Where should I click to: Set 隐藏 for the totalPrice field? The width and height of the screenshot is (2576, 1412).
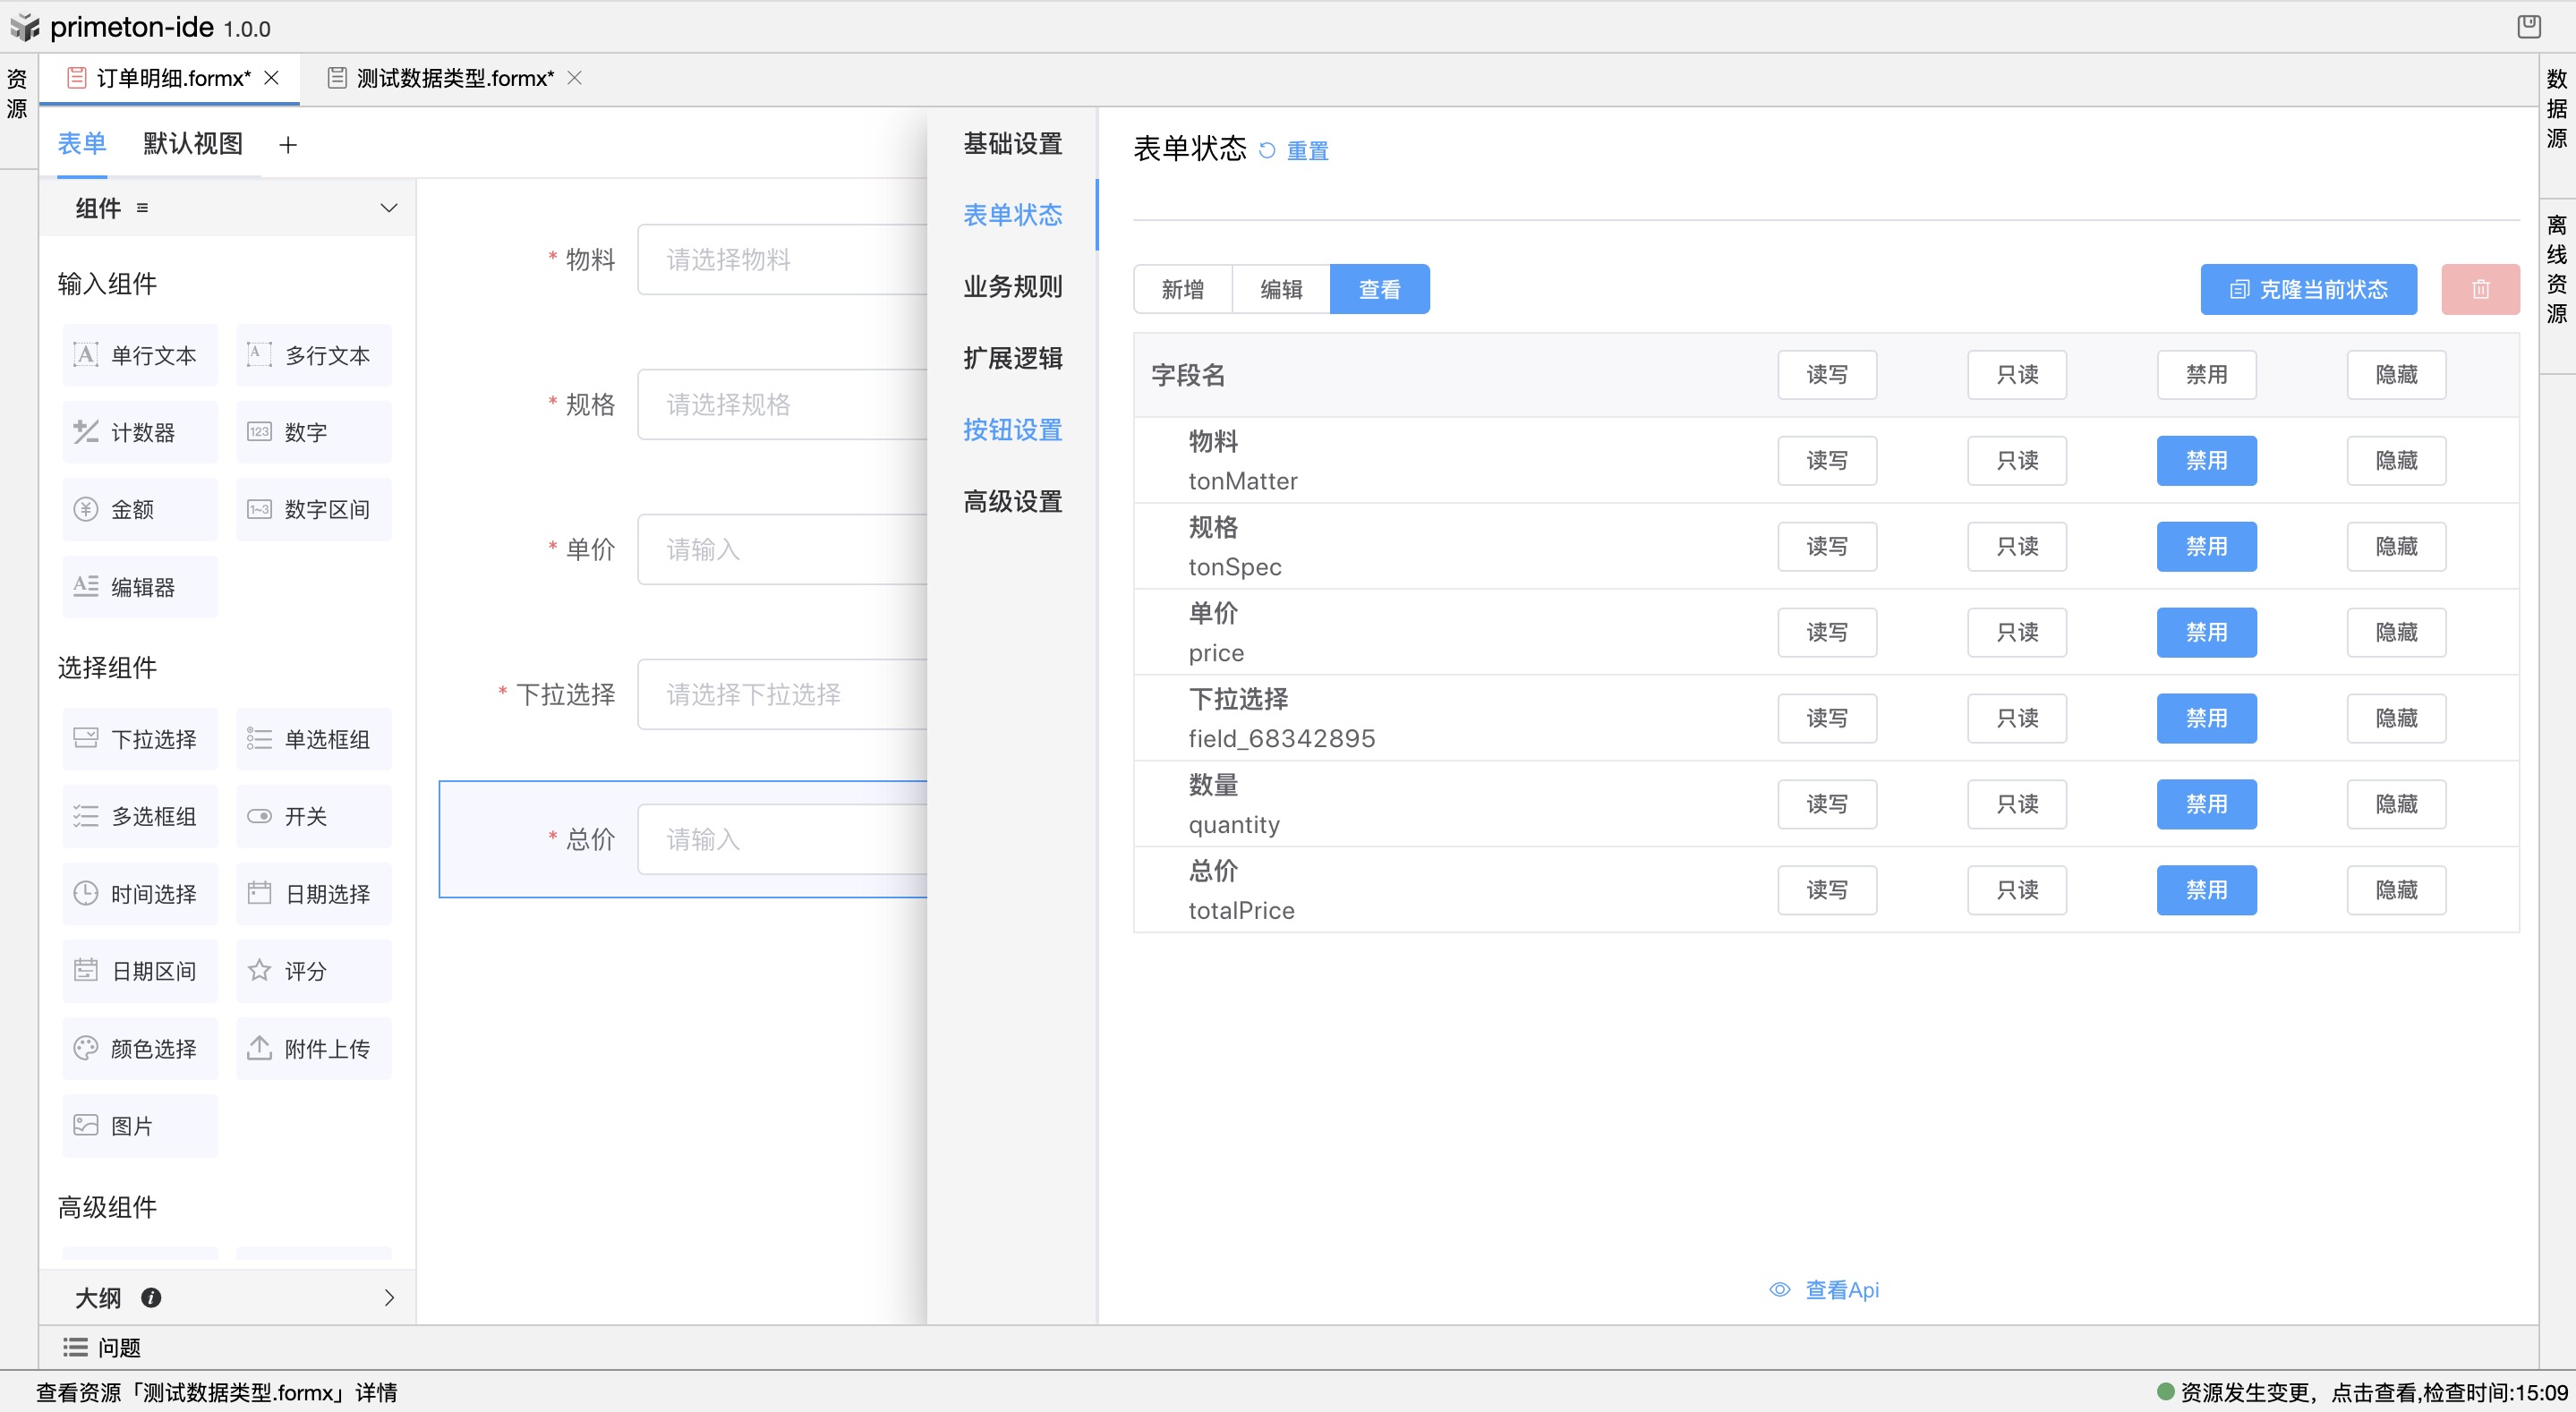[2395, 889]
